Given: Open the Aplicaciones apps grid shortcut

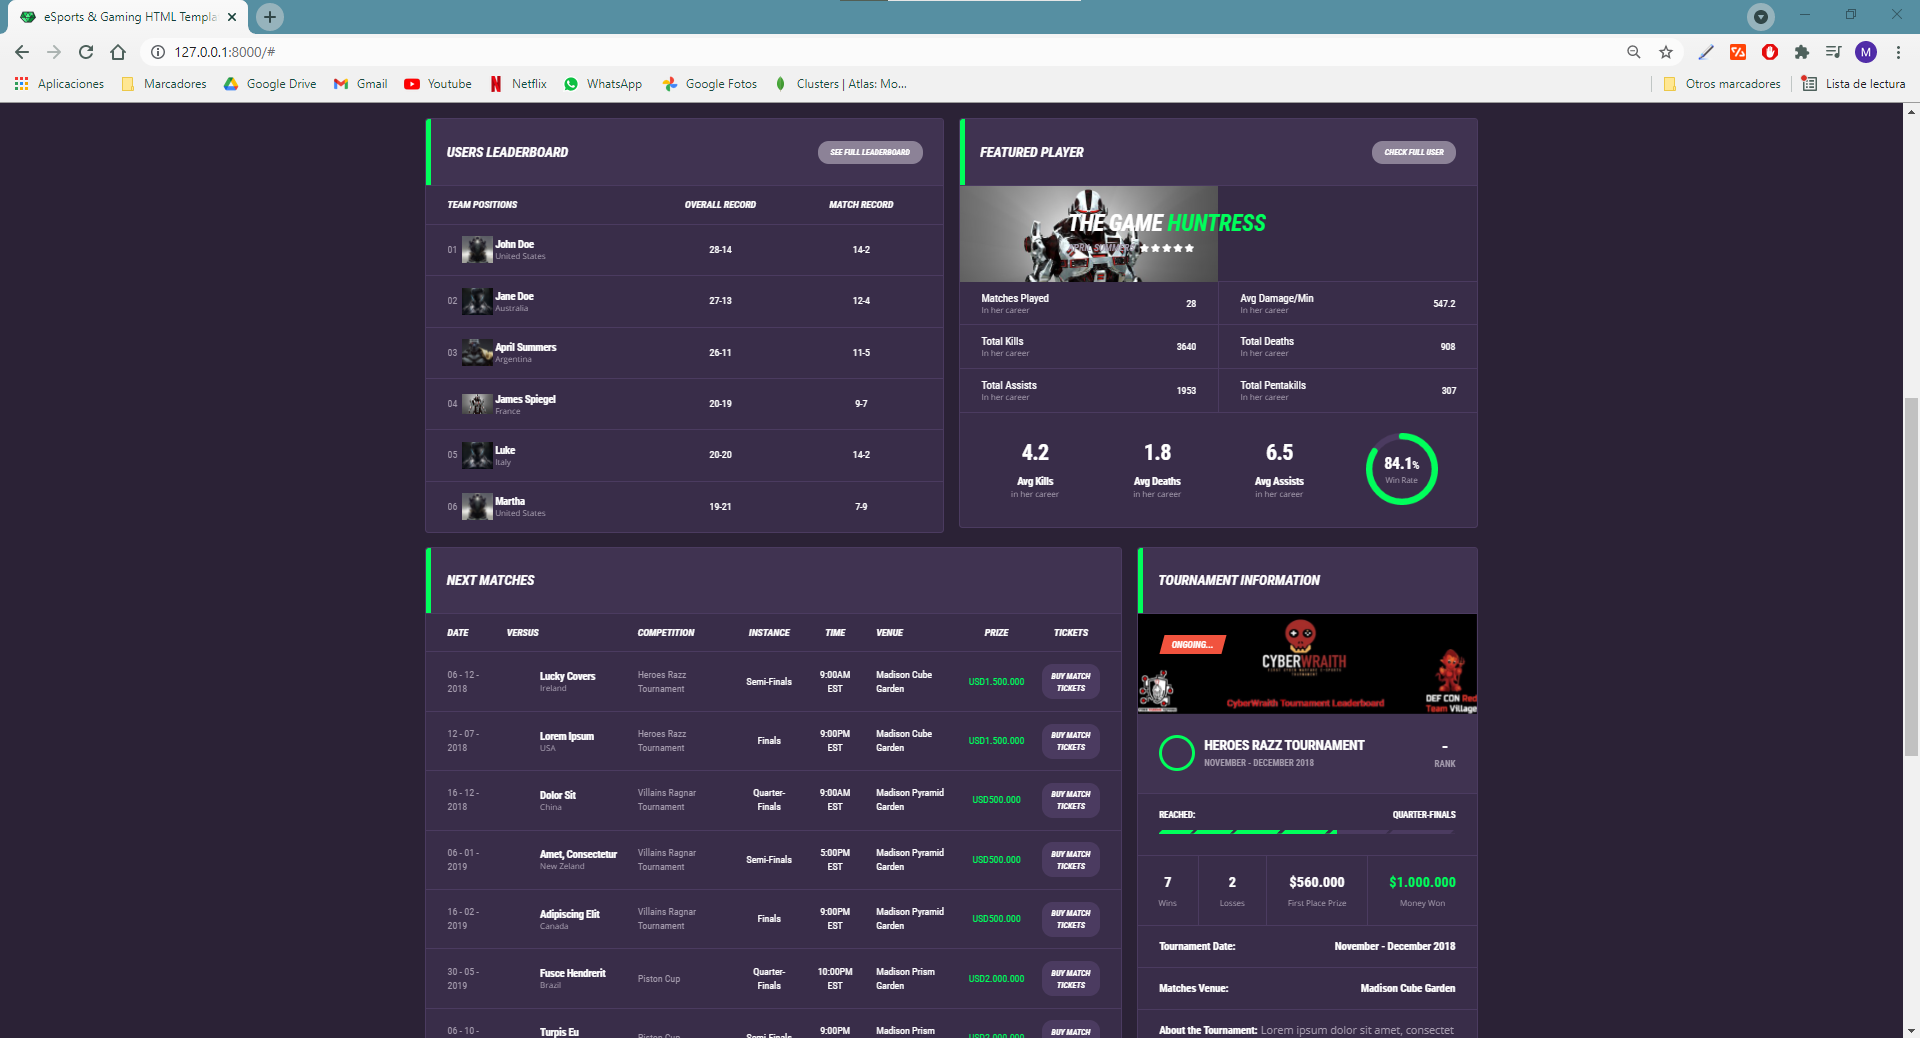Looking at the screenshot, I should [59, 84].
